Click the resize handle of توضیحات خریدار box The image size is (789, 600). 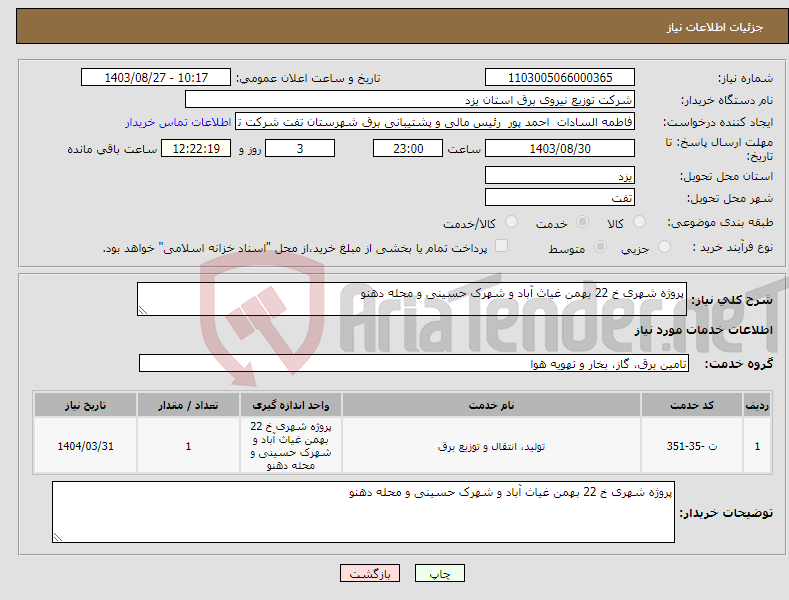pos(58,537)
